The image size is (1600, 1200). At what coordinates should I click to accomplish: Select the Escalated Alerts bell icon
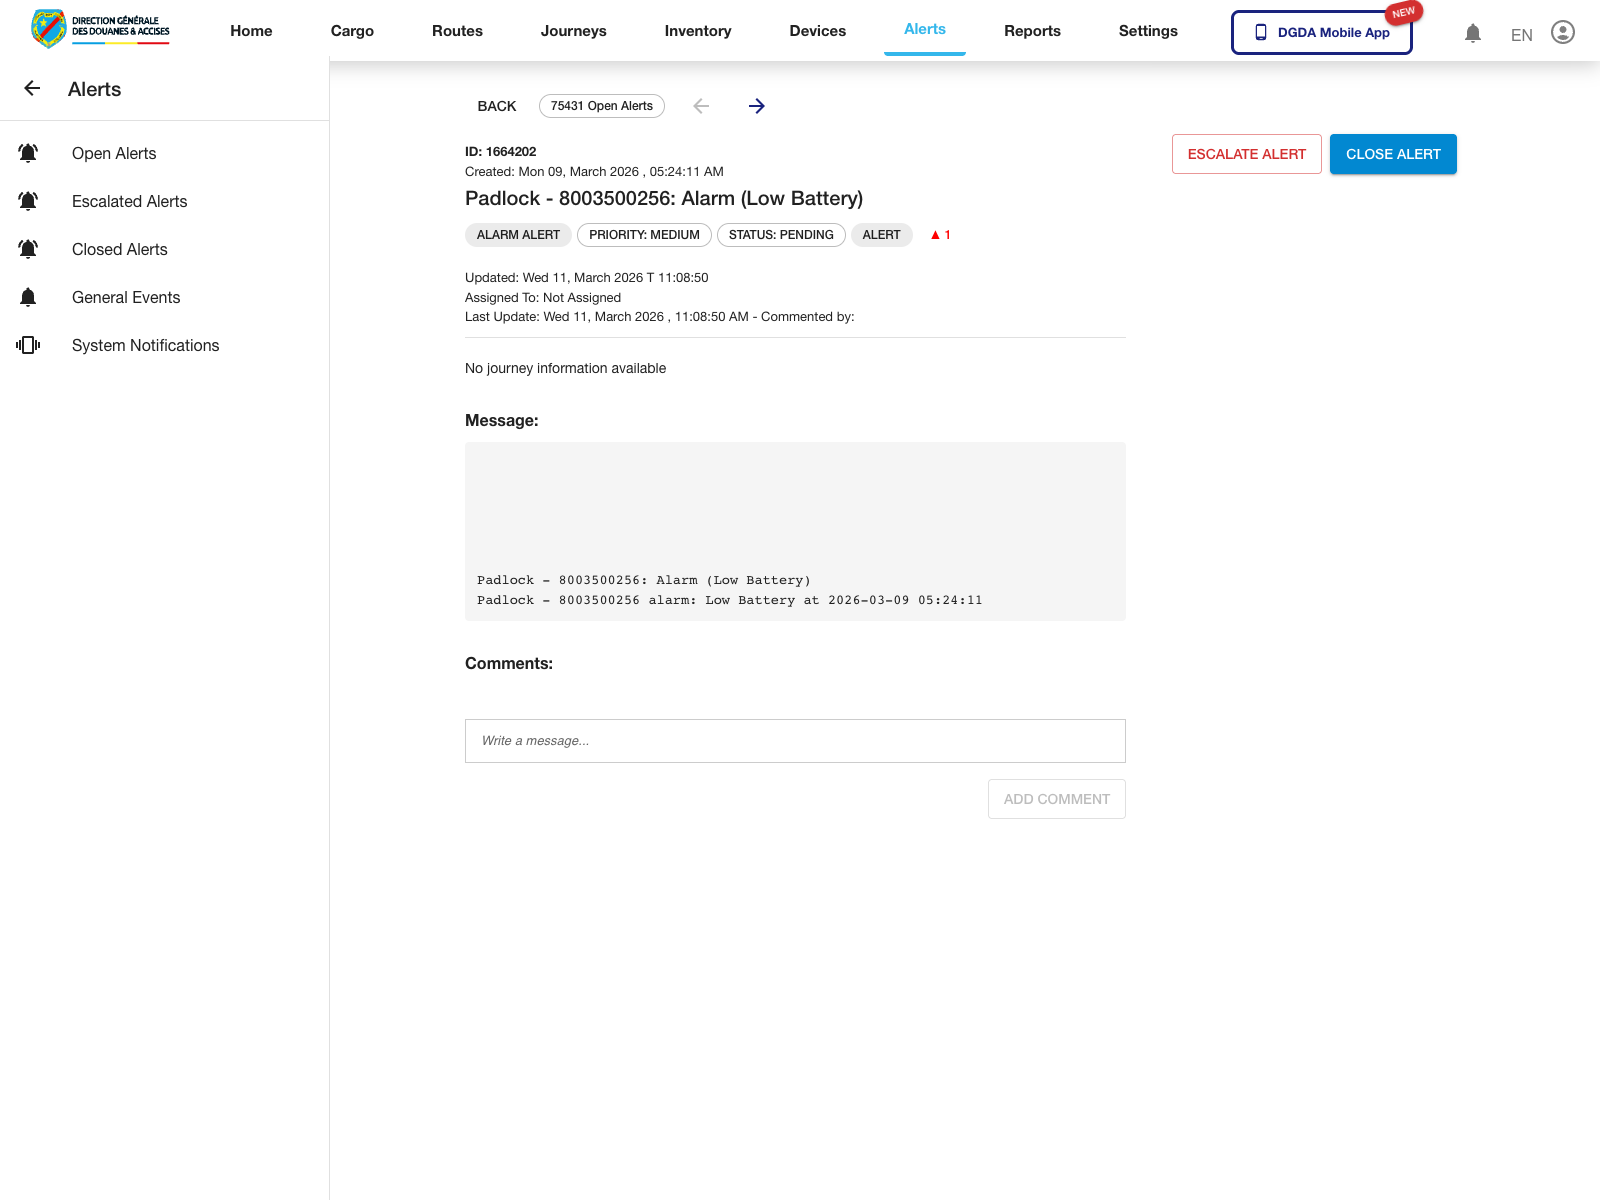[27, 200]
